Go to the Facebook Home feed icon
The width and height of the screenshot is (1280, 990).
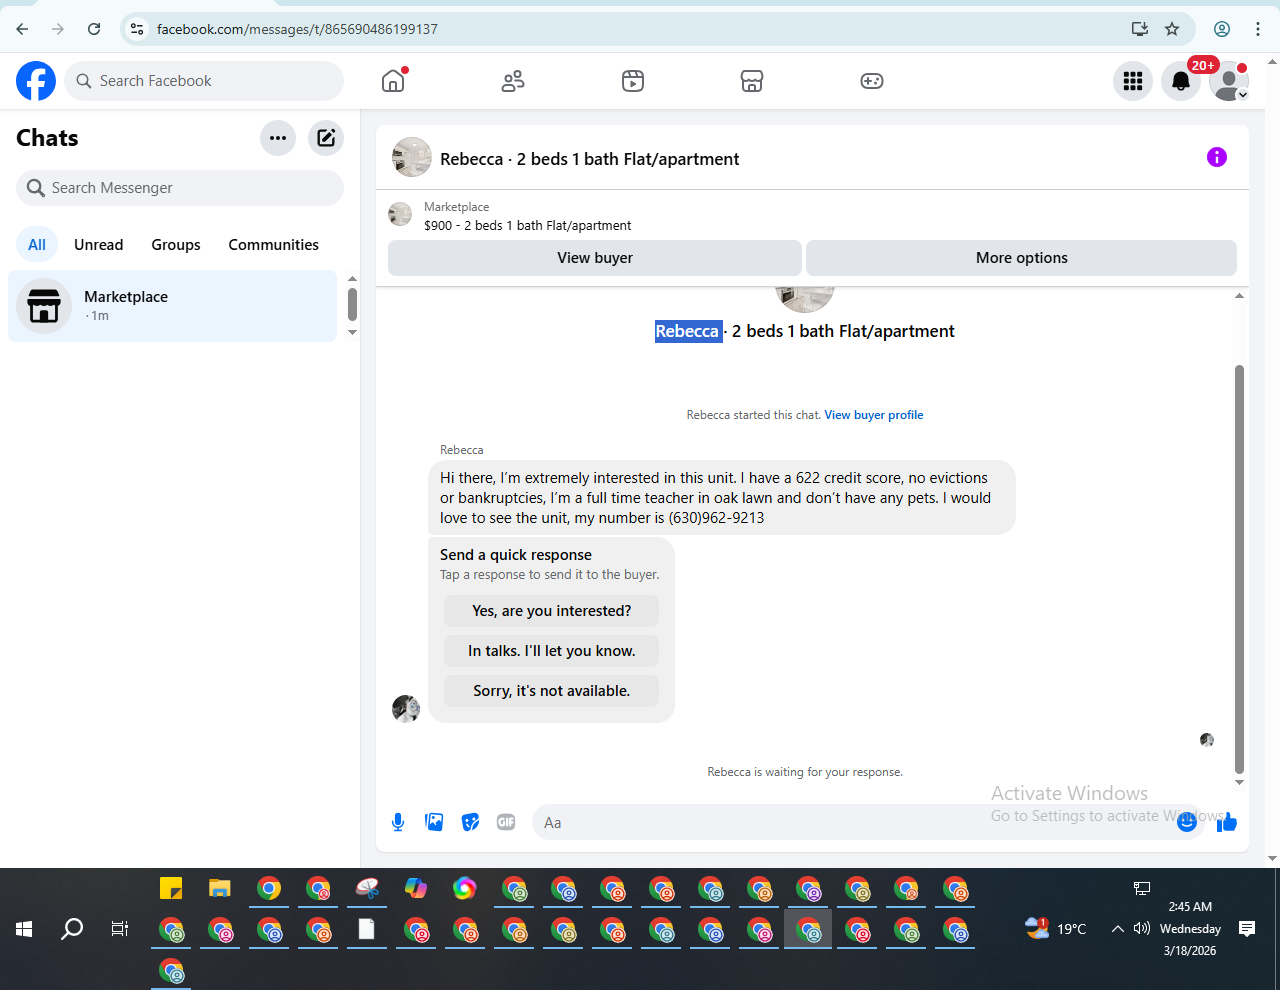[x=393, y=81]
